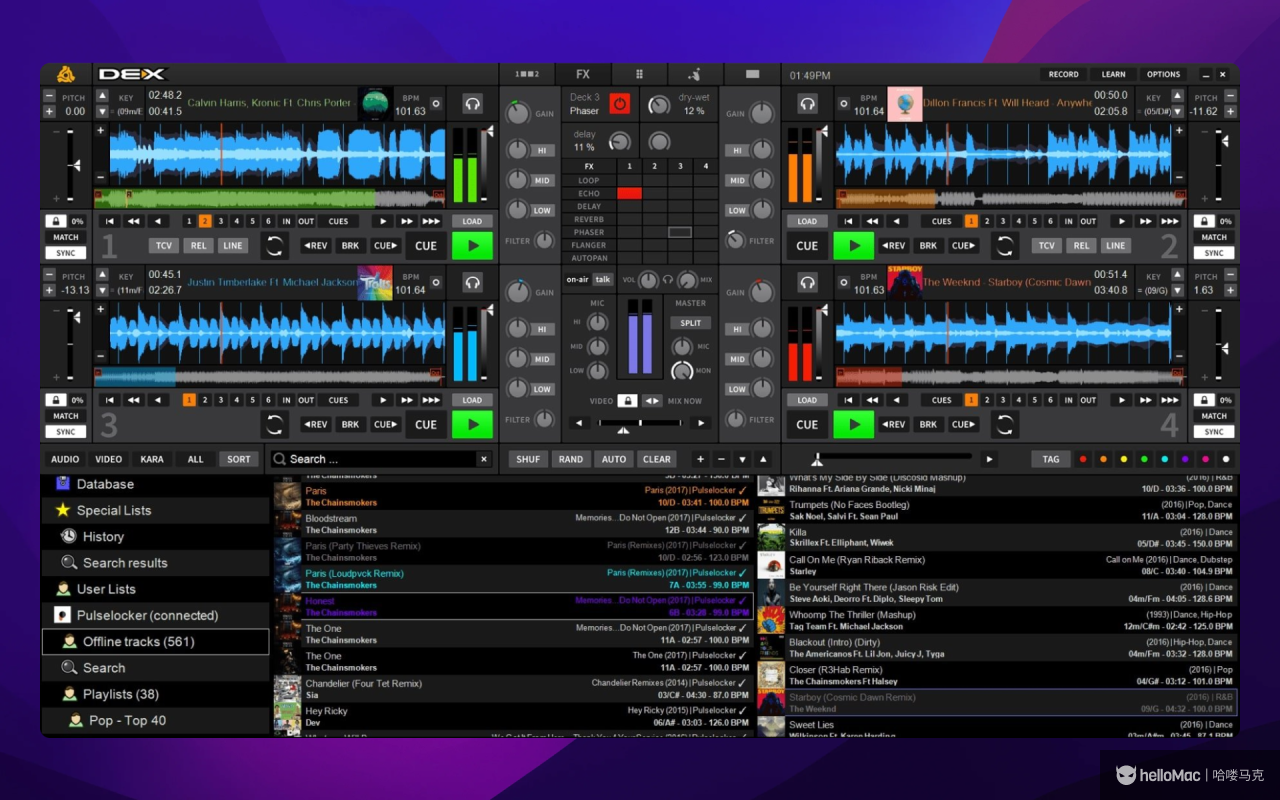1280x800 pixels.
Task: Clear the search field with the X
Action: (484, 459)
